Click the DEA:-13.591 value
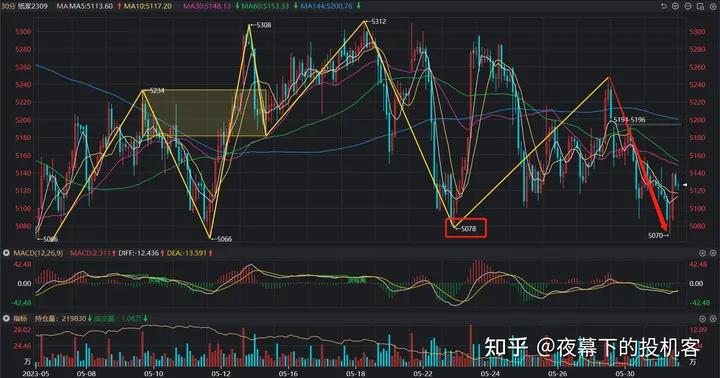The width and height of the screenshot is (720, 378). coord(186,253)
